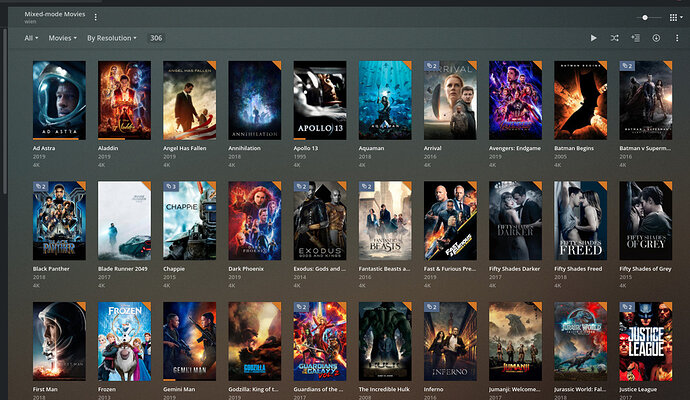This screenshot has height=400, width=690.
Task: Open the toolbar more options menu
Action: click(x=677, y=38)
